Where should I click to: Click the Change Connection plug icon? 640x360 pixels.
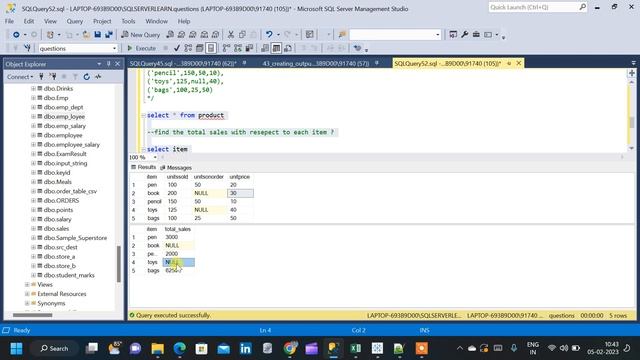27,48
